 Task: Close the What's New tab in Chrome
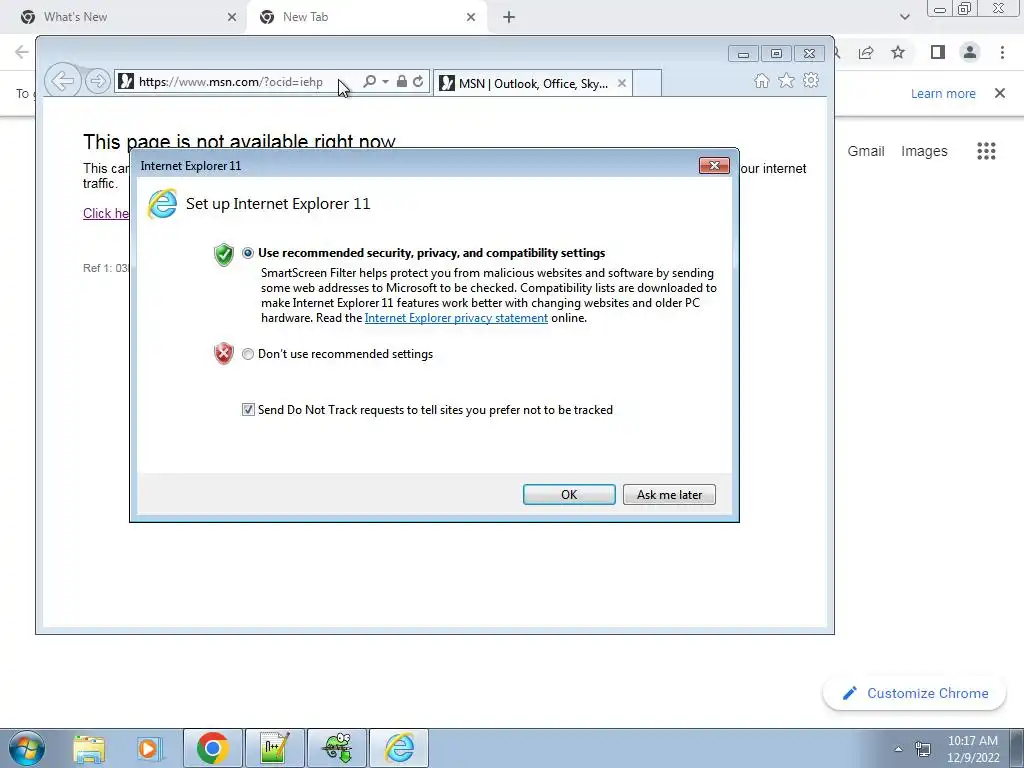point(232,17)
